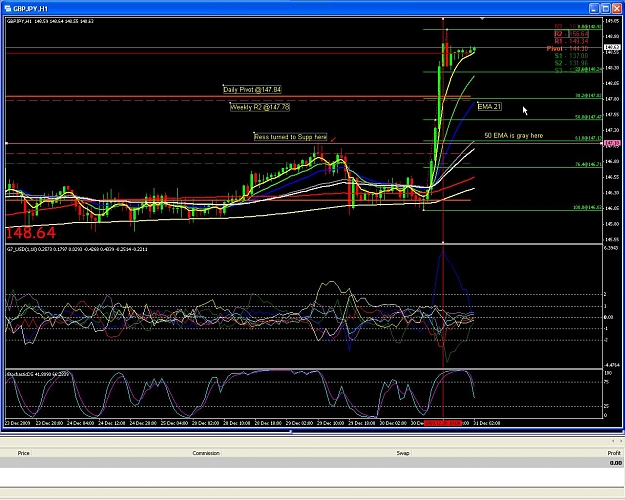This screenshot has width=625, height=500.
Task: Maximize the GBPJPY,H1 chart window
Action: coord(605,8)
